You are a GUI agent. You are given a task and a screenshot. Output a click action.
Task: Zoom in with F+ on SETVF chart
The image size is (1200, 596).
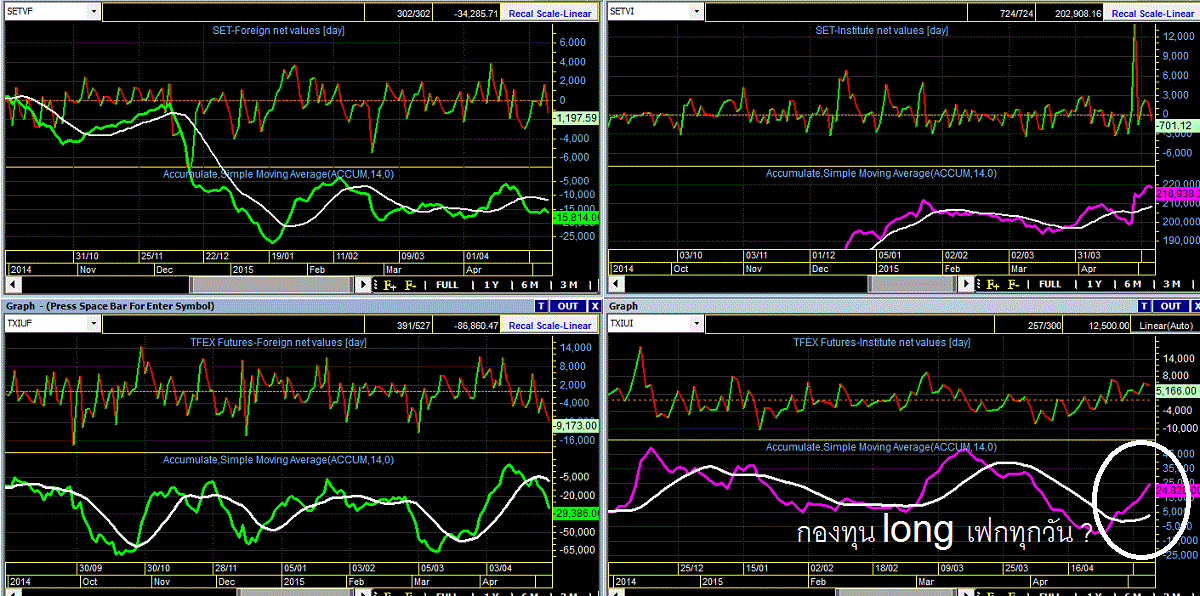pyautogui.click(x=391, y=284)
